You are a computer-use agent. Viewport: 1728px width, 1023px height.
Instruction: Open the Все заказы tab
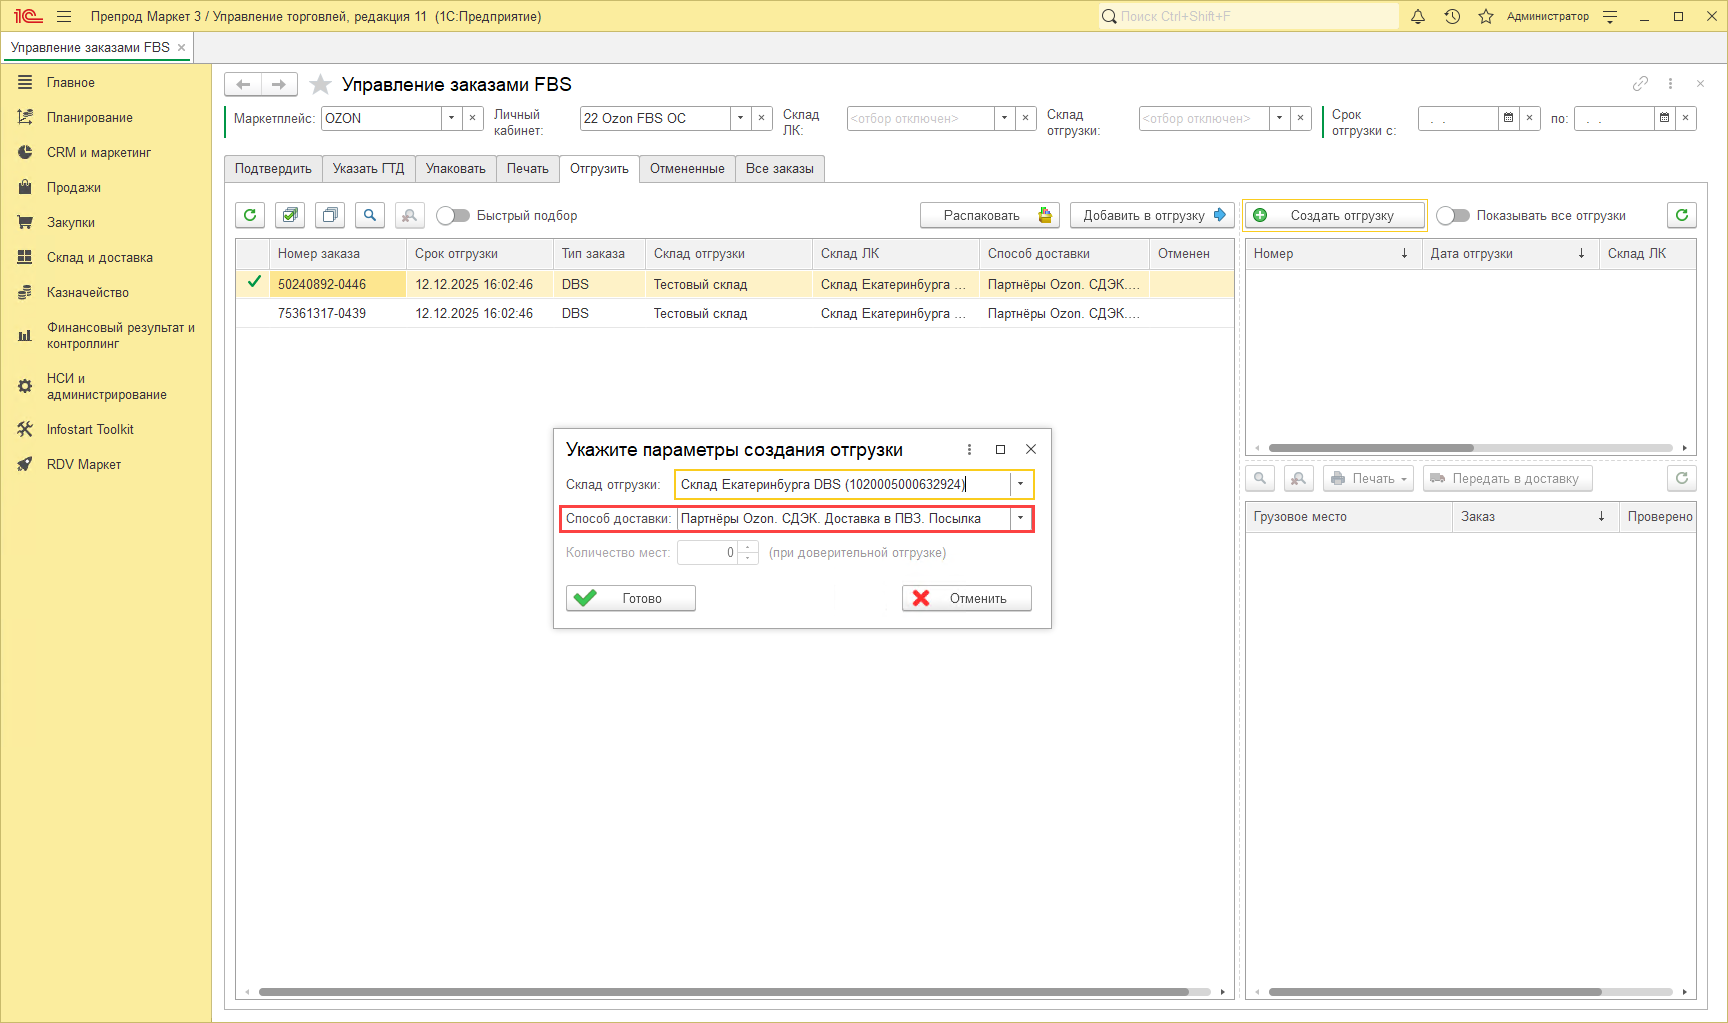click(x=779, y=168)
